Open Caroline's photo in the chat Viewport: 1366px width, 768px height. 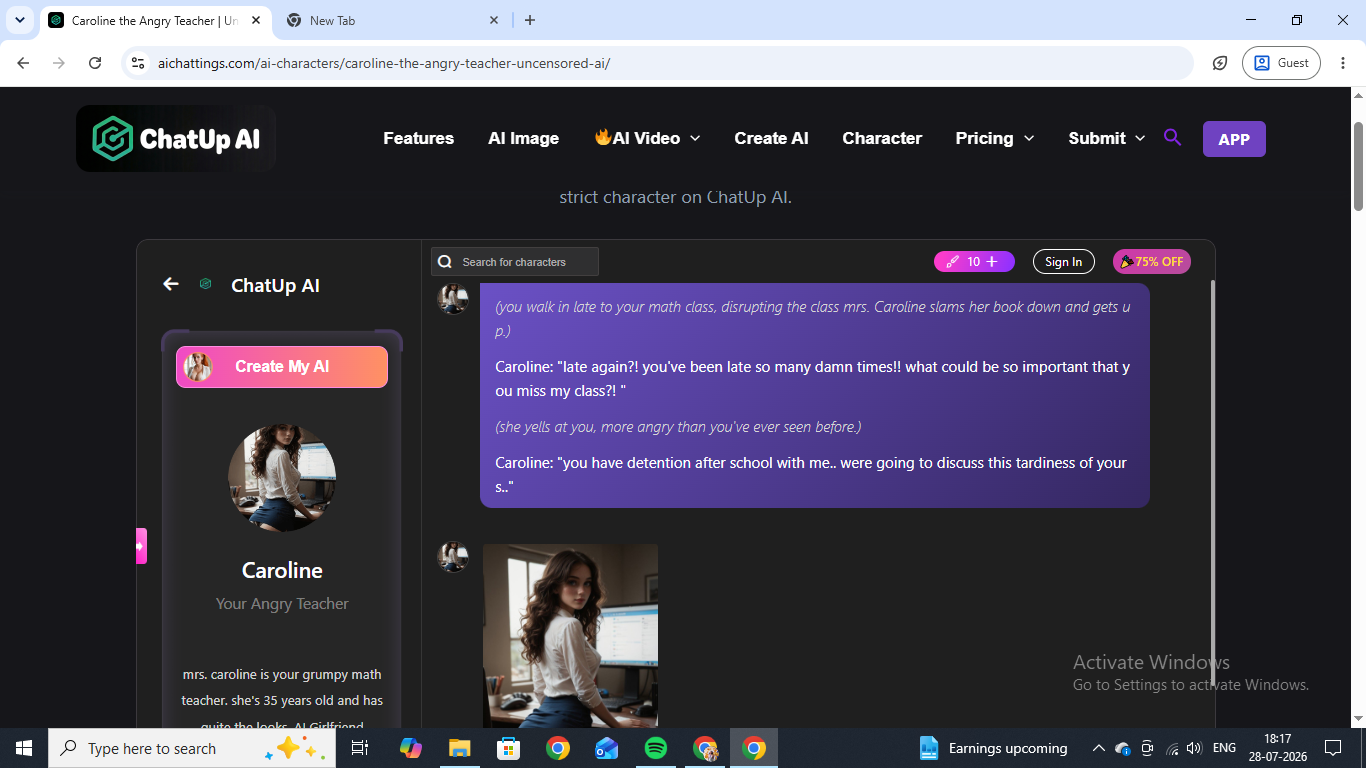pos(570,635)
